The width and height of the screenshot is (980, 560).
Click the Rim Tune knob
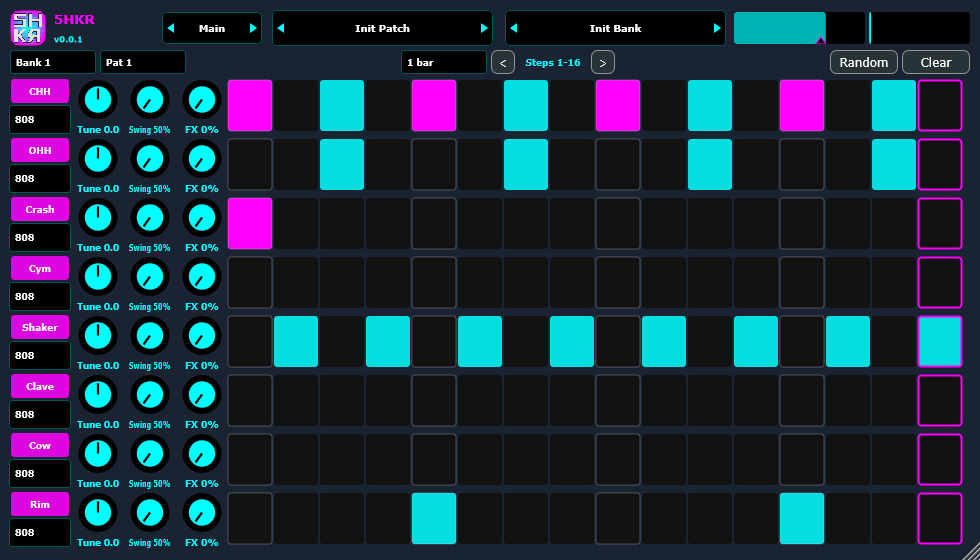[x=98, y=513]
